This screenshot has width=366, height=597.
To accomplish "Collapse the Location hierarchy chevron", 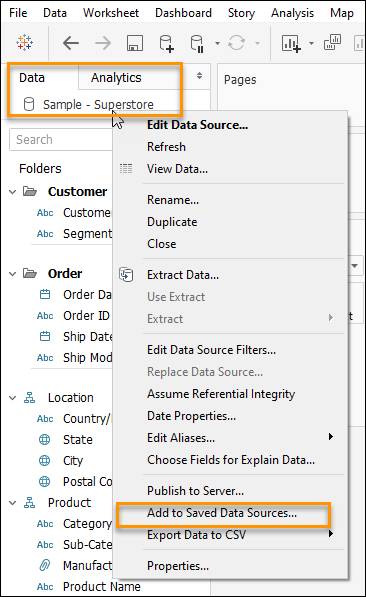I will pyautogui.click(x=13, y=398).
